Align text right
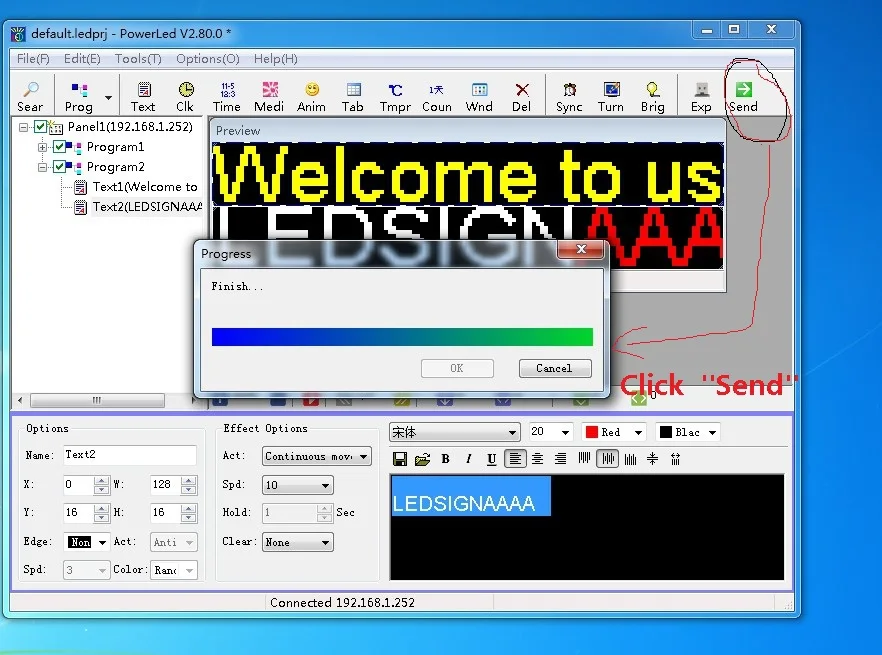 (x=561, y=459)
